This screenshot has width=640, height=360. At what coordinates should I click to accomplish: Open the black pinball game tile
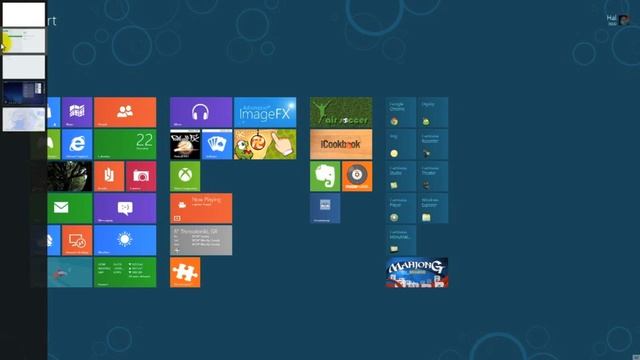click(x=185, y=144)
